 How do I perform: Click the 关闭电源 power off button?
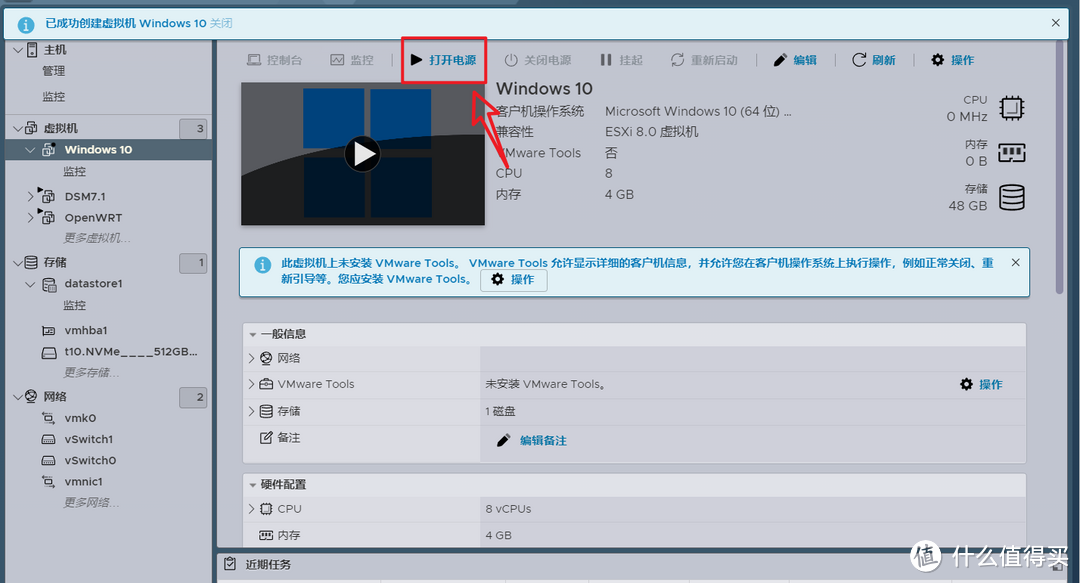[x=538, y=60]
